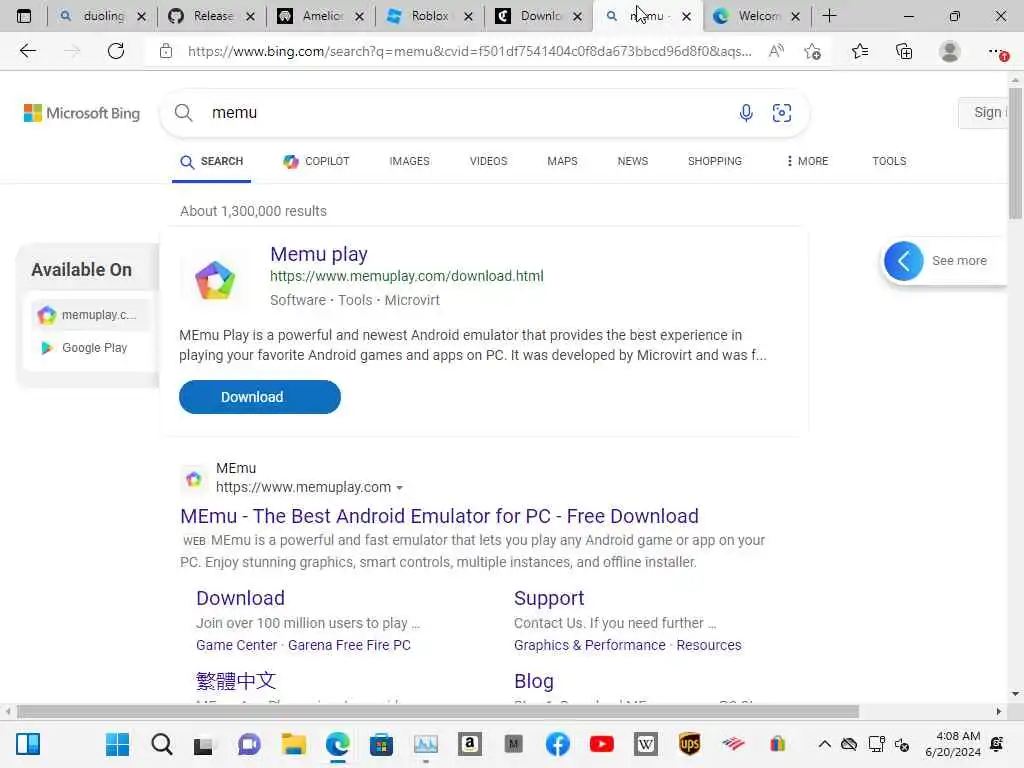Open Garena Free Fire PC link
The image size is (1024, 768).
click(x=349, y=645)
